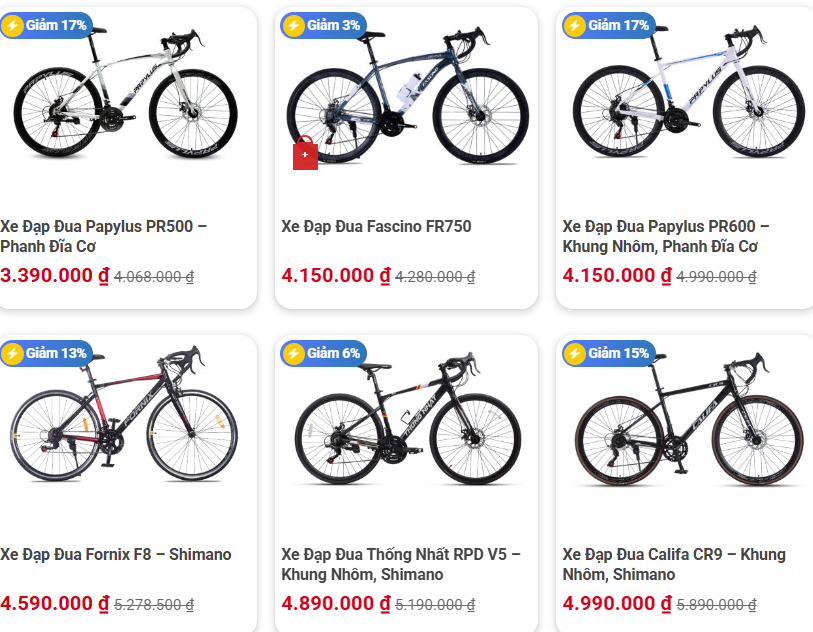
Task: Open Xe Đạp Đua Califa CR9 title link
Action: click(674, 564)
